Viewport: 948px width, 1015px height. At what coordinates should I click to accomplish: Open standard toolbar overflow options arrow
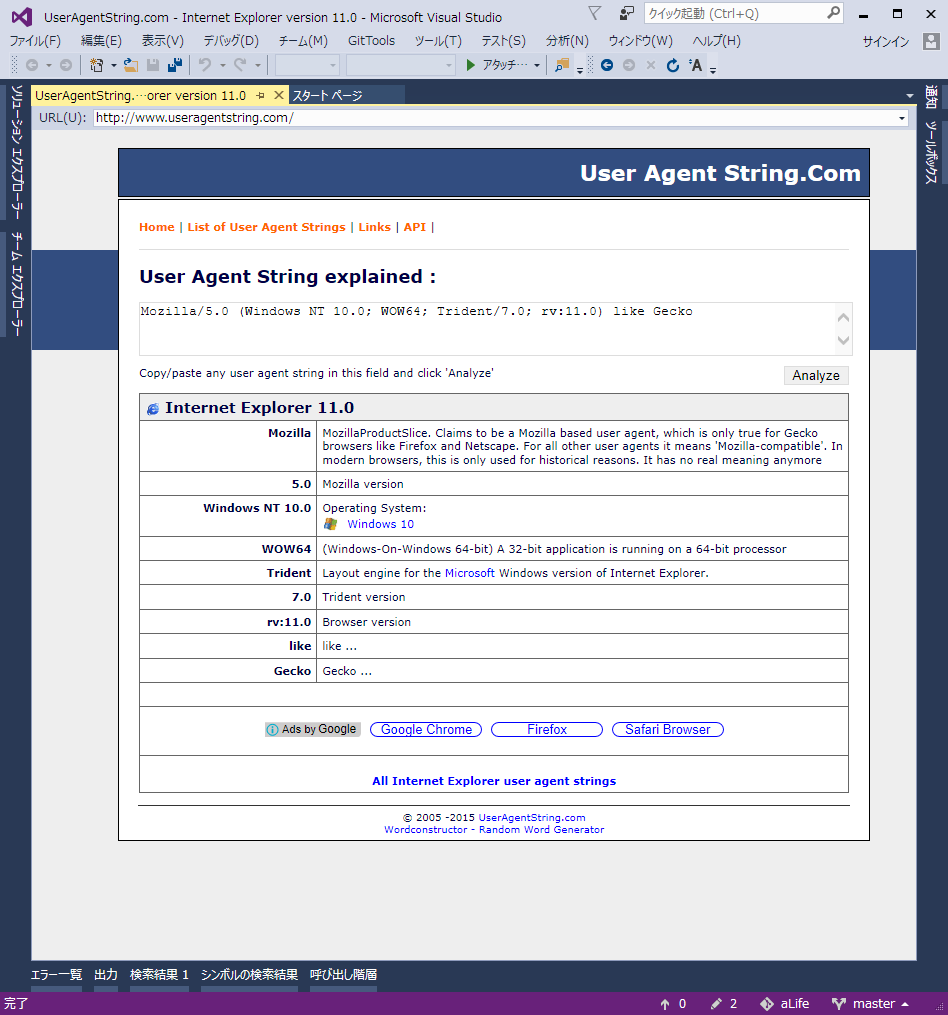(x=580, y=70)
